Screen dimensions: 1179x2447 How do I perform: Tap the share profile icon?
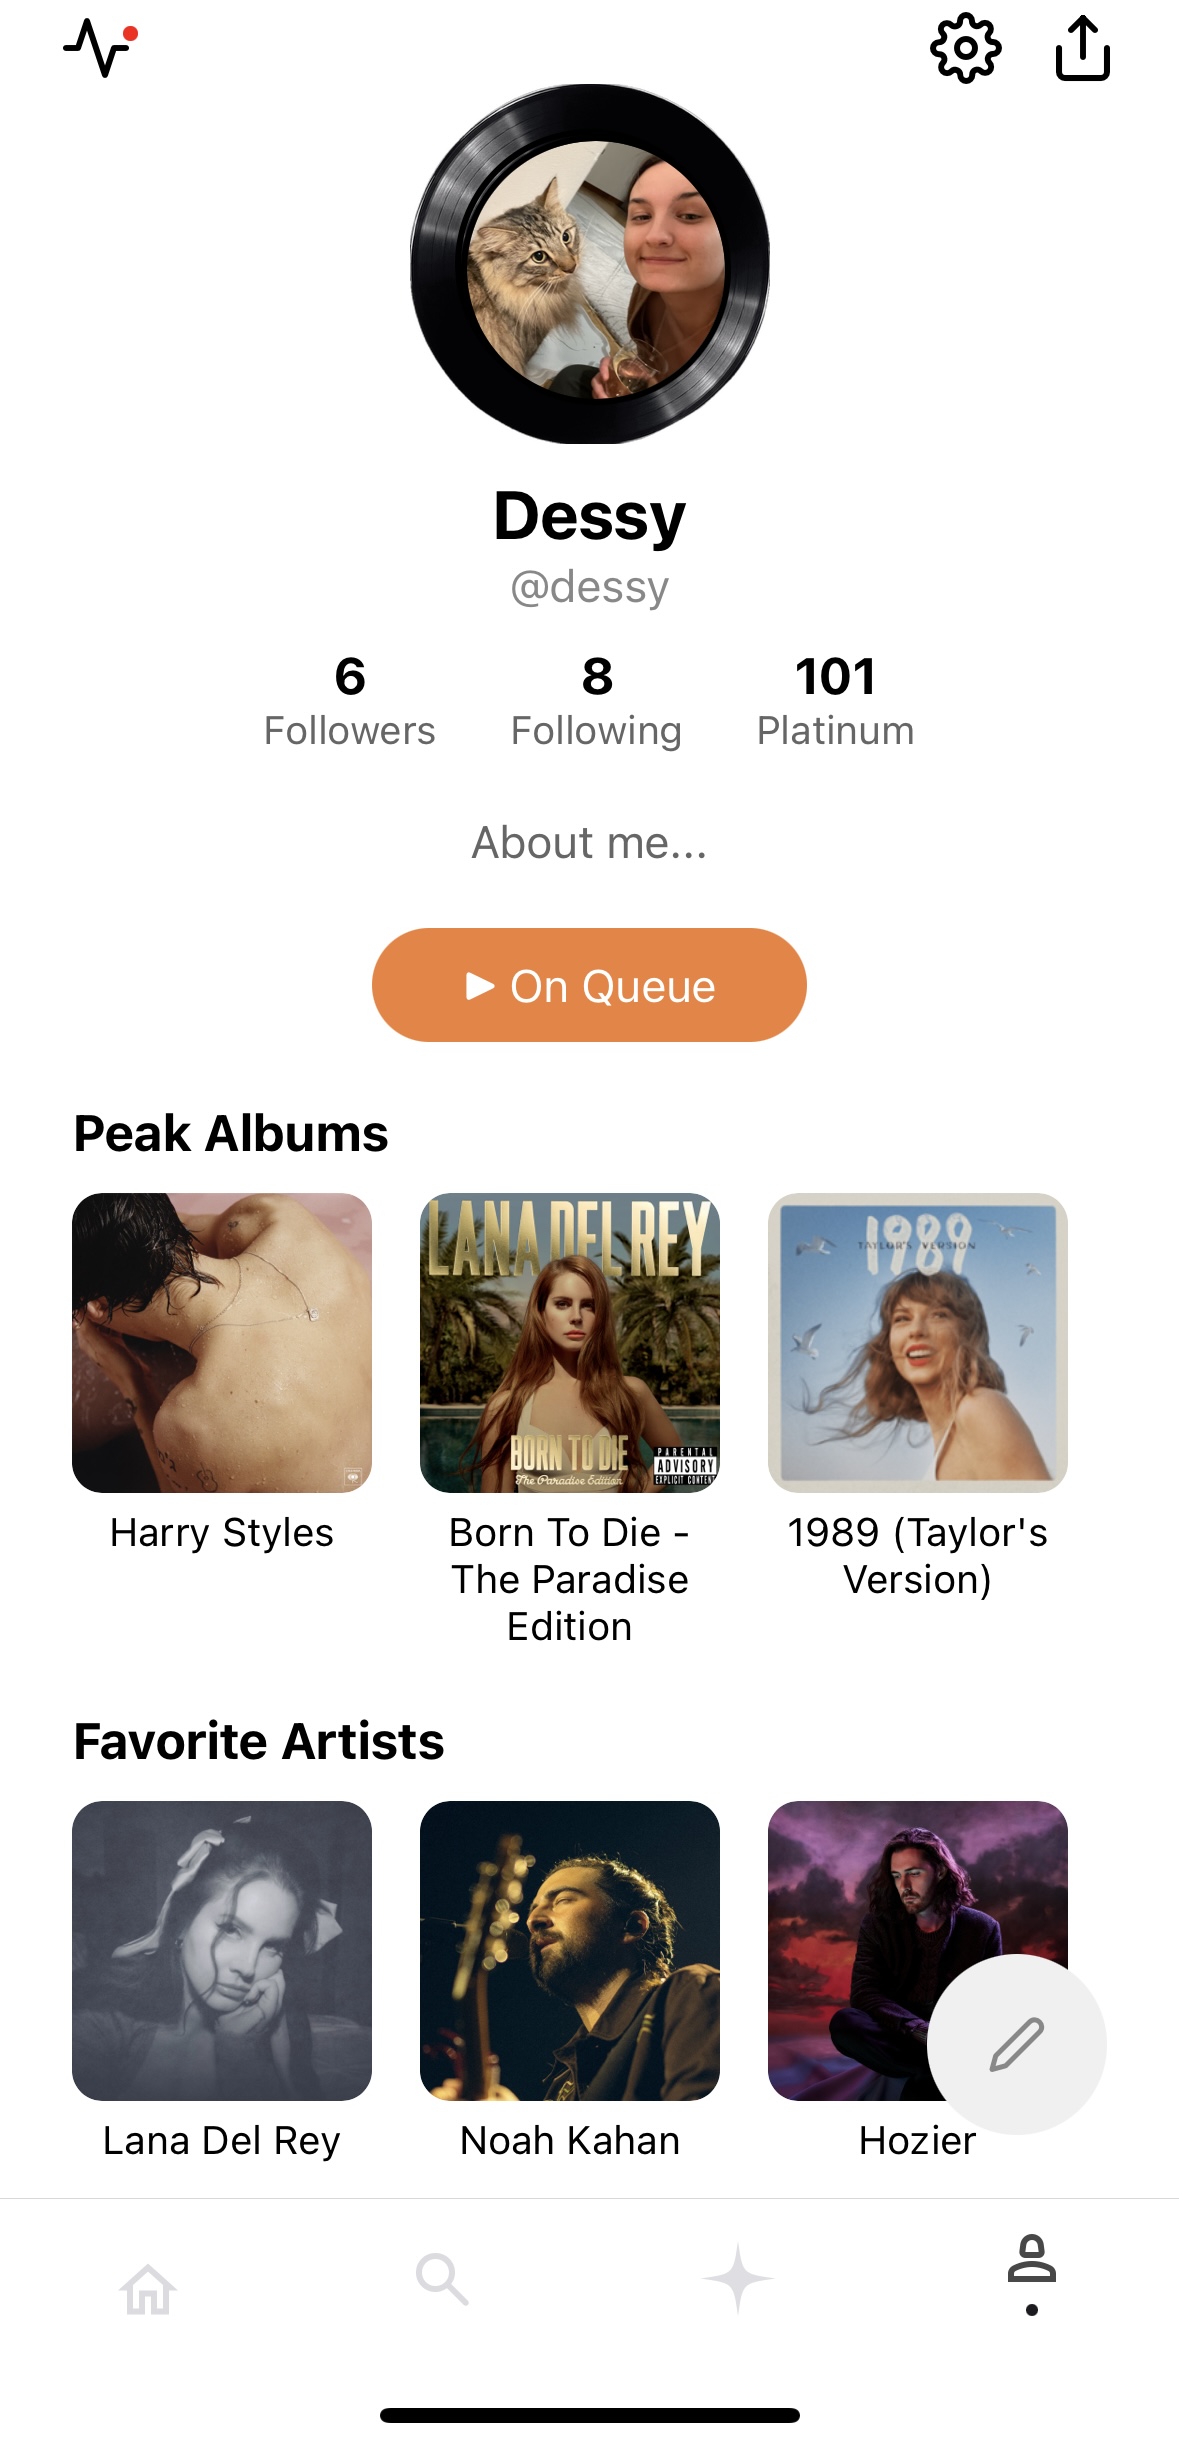[x=1083, y=48]
